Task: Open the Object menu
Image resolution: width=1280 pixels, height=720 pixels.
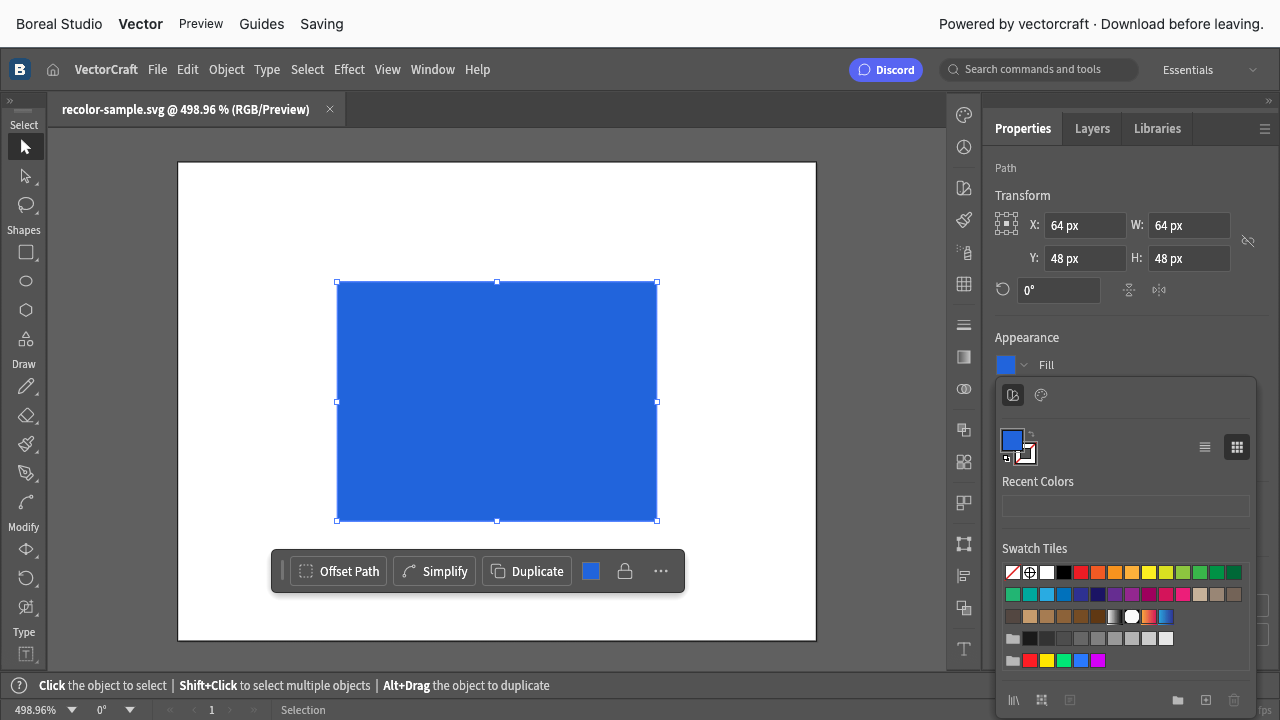Action: 226,70
